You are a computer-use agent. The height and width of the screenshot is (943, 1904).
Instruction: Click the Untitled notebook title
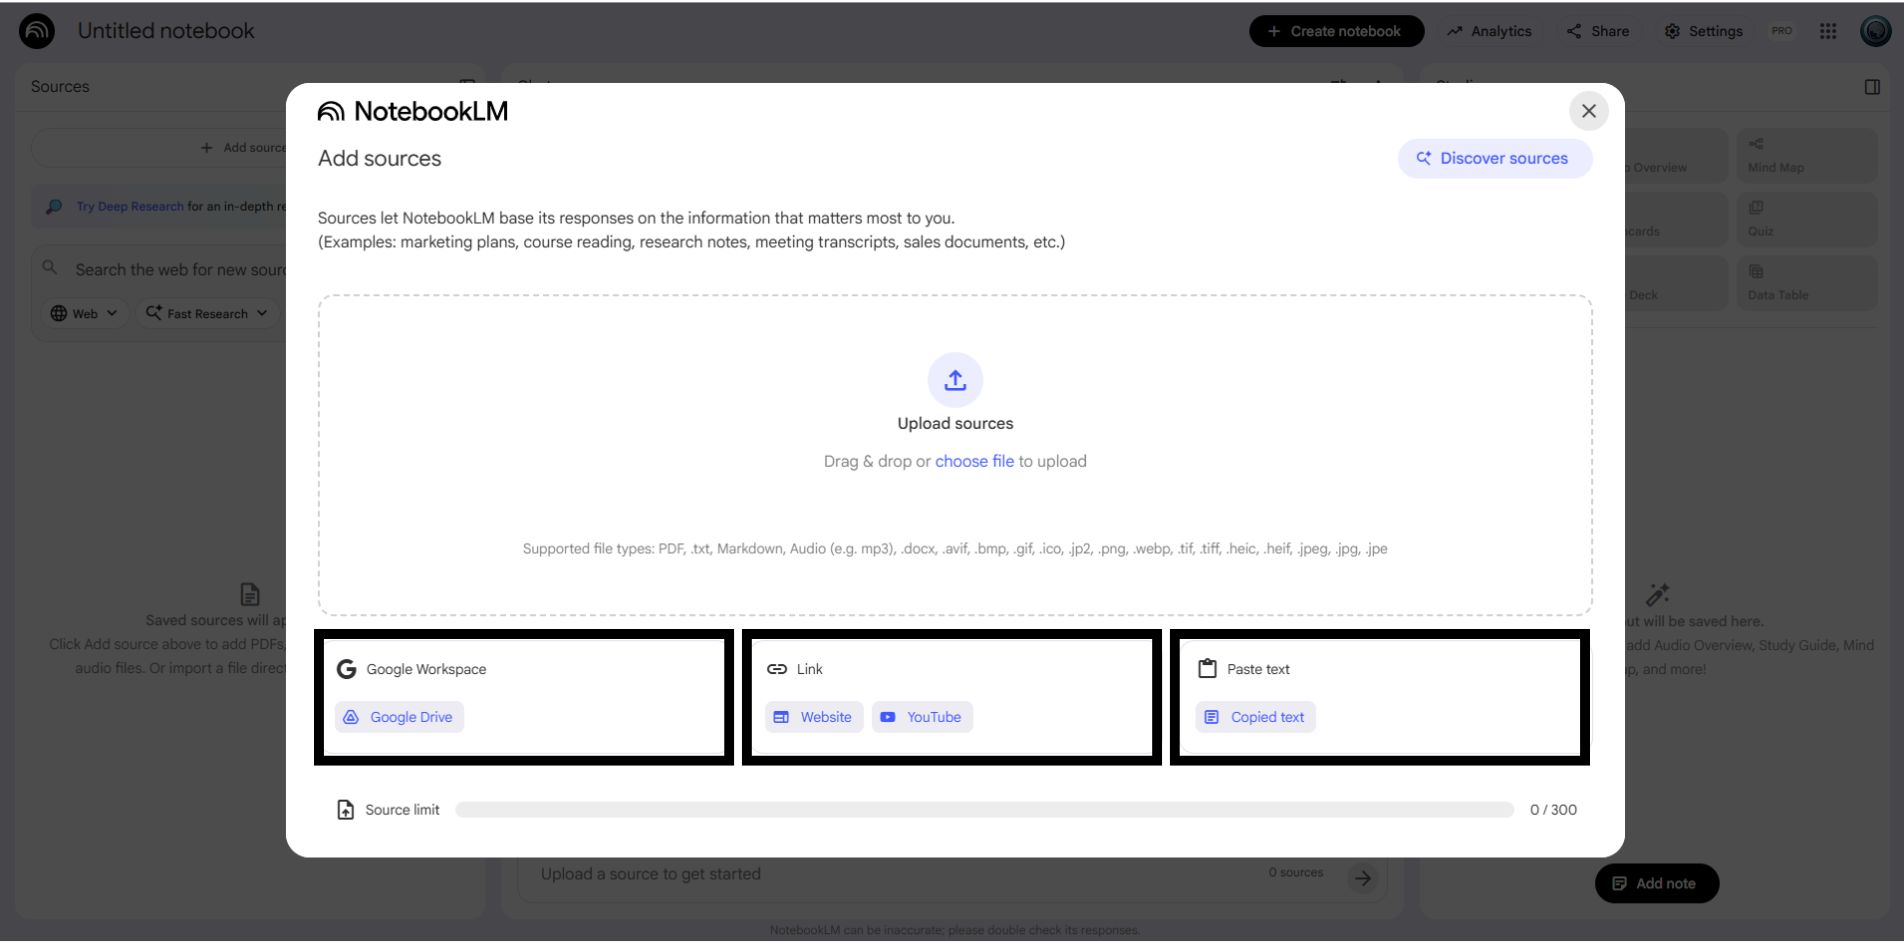[x=166, y=31]
